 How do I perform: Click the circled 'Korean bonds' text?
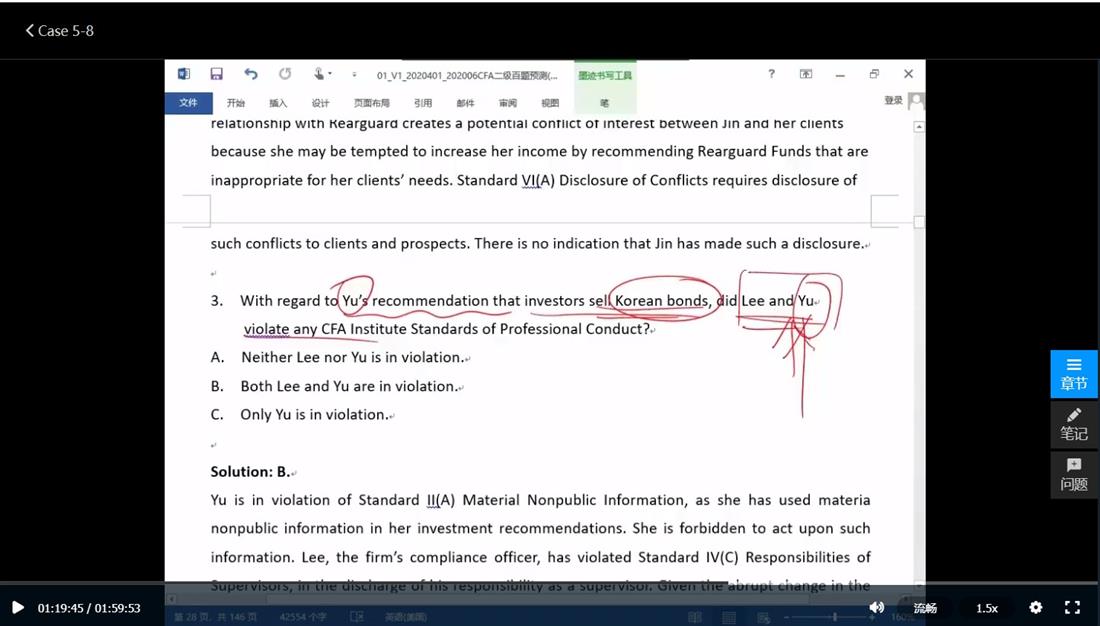tap(661, 301)
